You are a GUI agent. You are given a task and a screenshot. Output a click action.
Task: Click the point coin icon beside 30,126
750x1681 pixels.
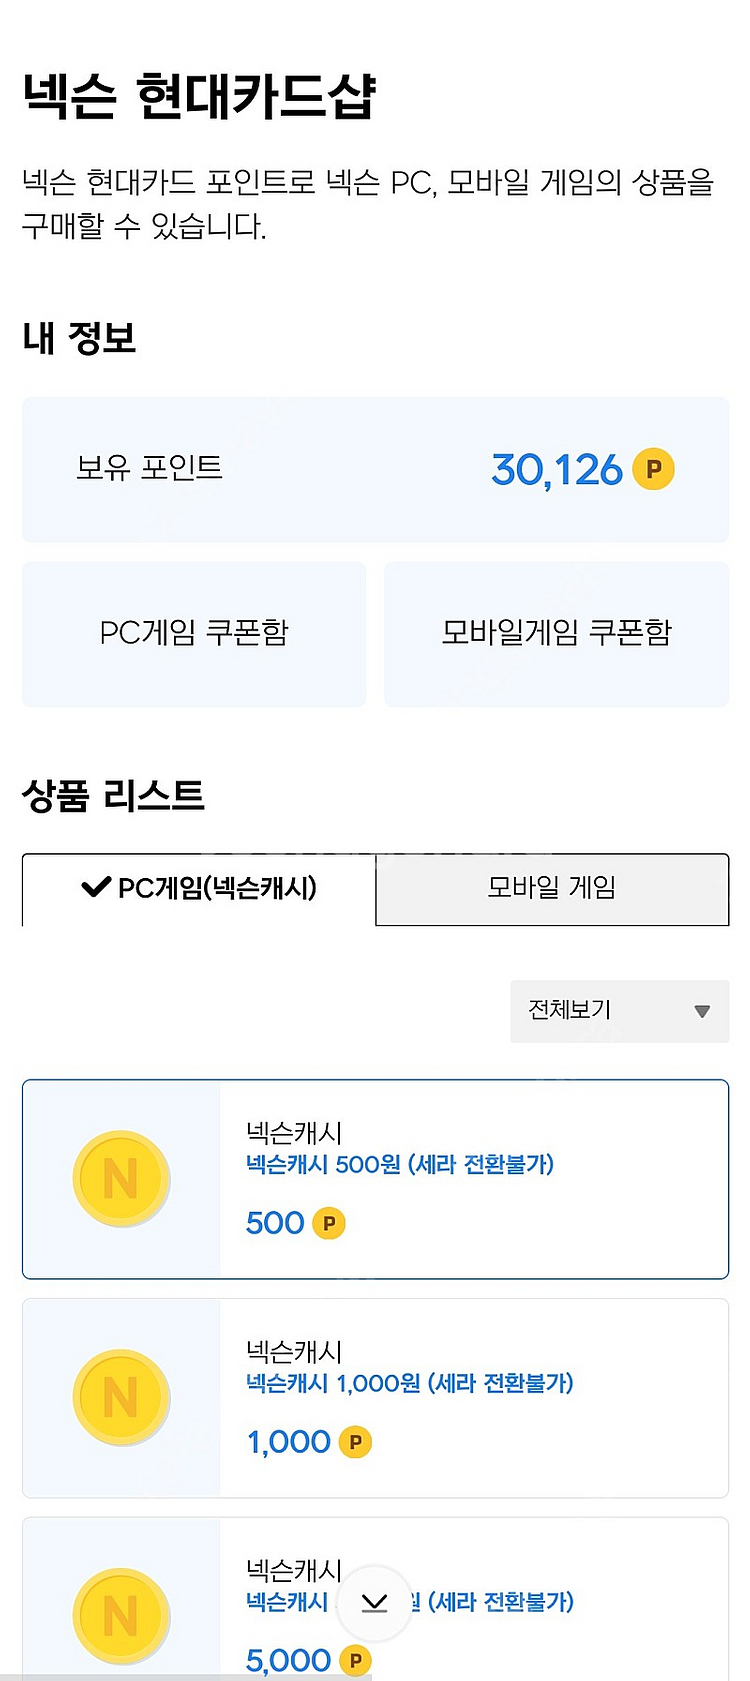653,469
